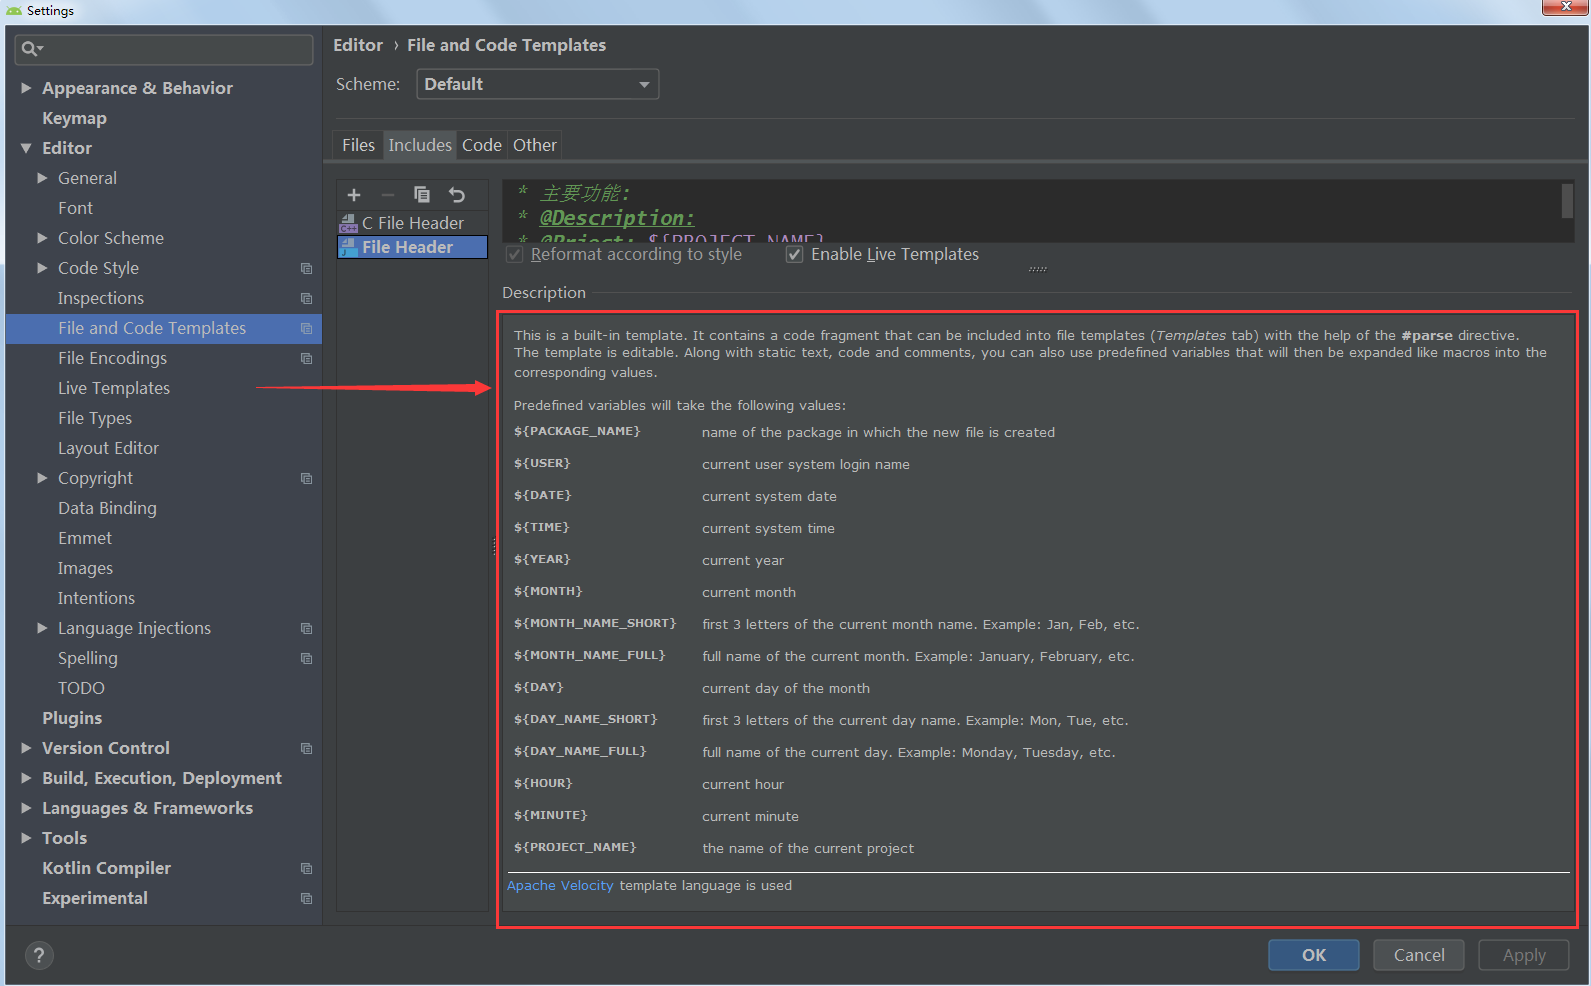Switch to the Includes tab
1591x986 pixels.
pyautogui.click(x=420, y=145)
